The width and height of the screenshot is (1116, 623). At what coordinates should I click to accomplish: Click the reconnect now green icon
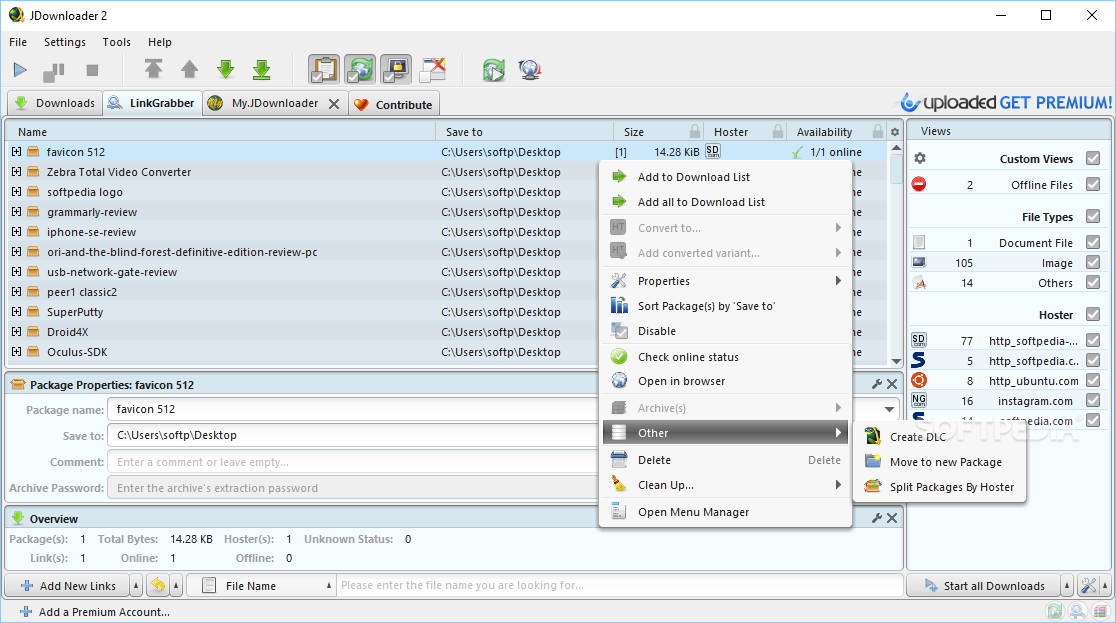coord(493,70)
